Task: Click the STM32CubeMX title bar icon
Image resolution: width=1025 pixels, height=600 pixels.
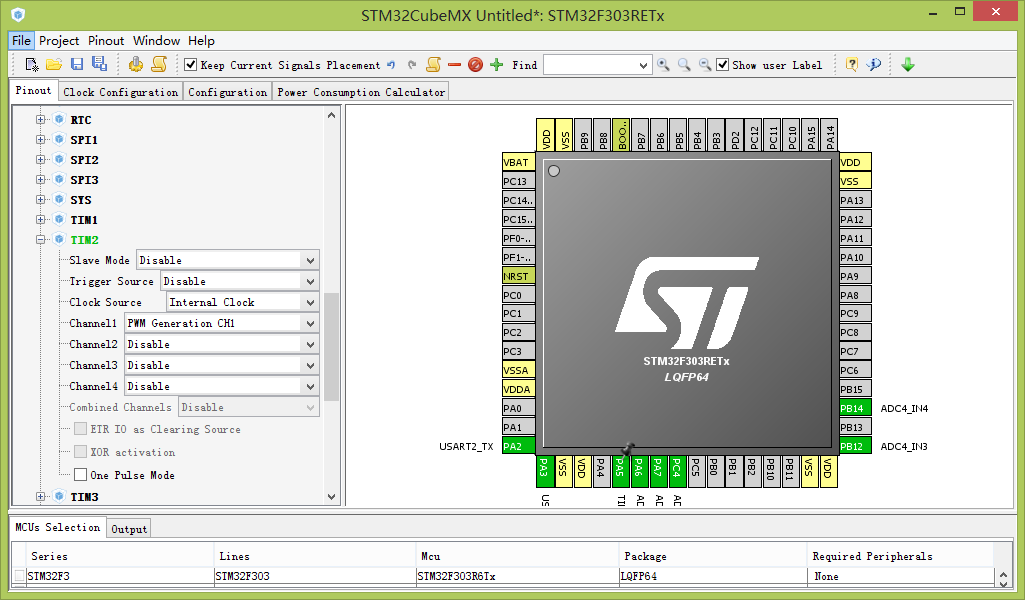Action: 18,14
